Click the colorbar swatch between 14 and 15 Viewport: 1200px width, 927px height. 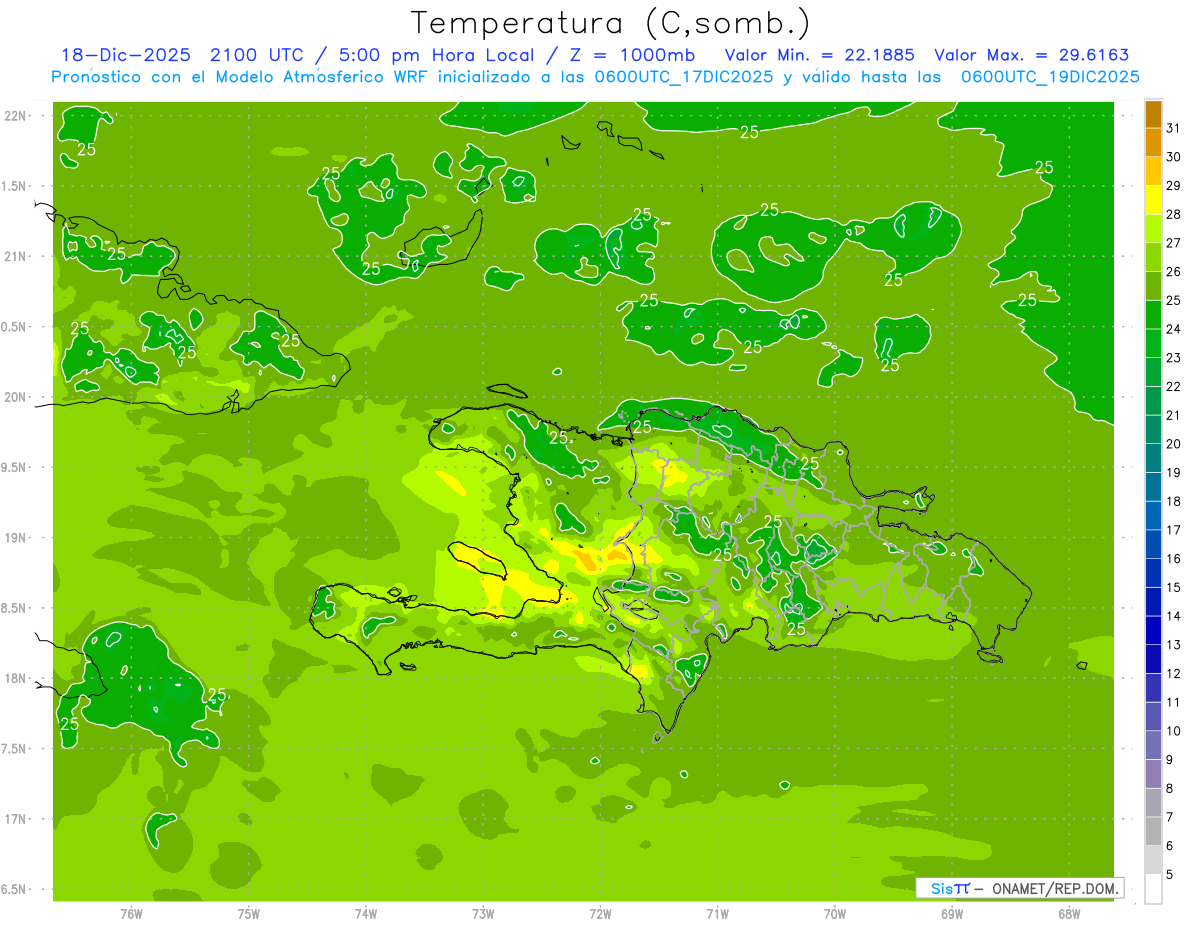1153,602
